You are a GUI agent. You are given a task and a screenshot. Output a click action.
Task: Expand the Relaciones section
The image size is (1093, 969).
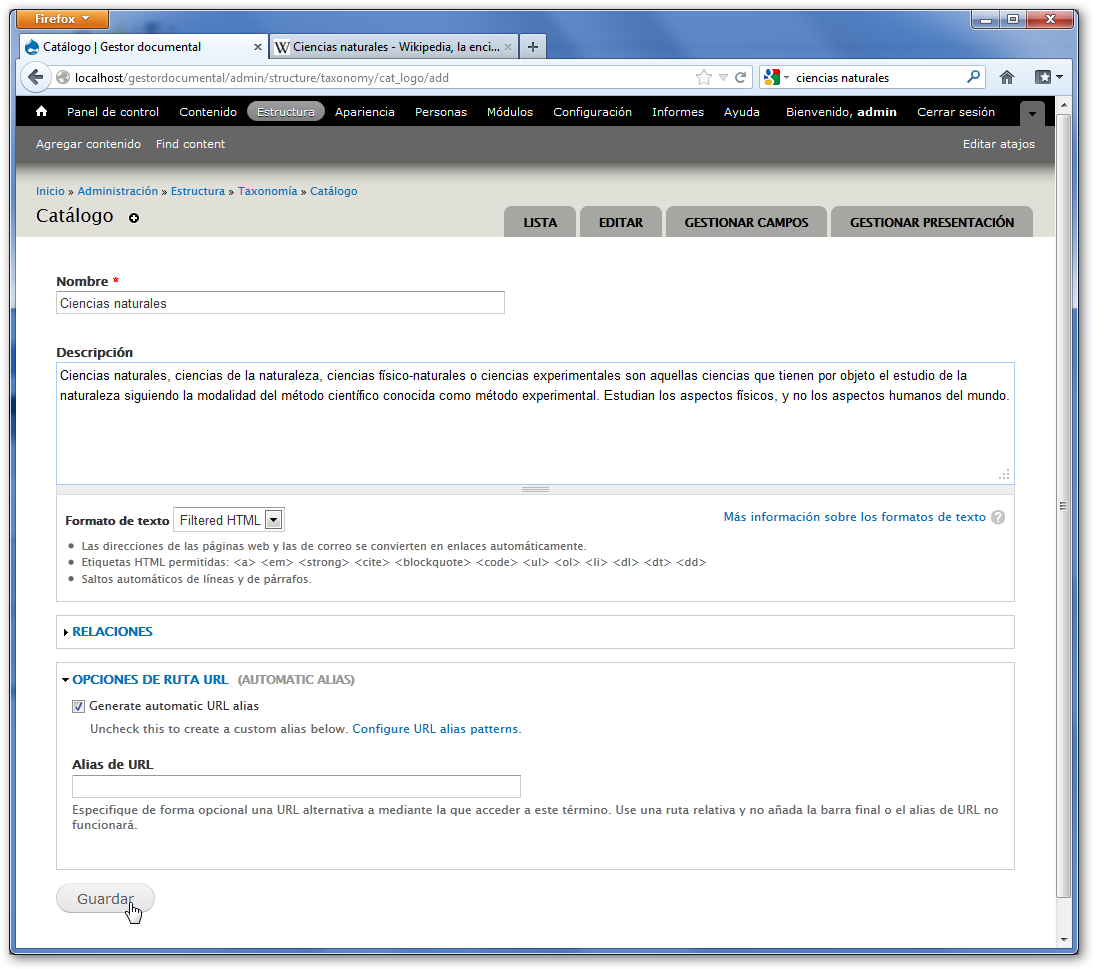click(x=112, y=632)
